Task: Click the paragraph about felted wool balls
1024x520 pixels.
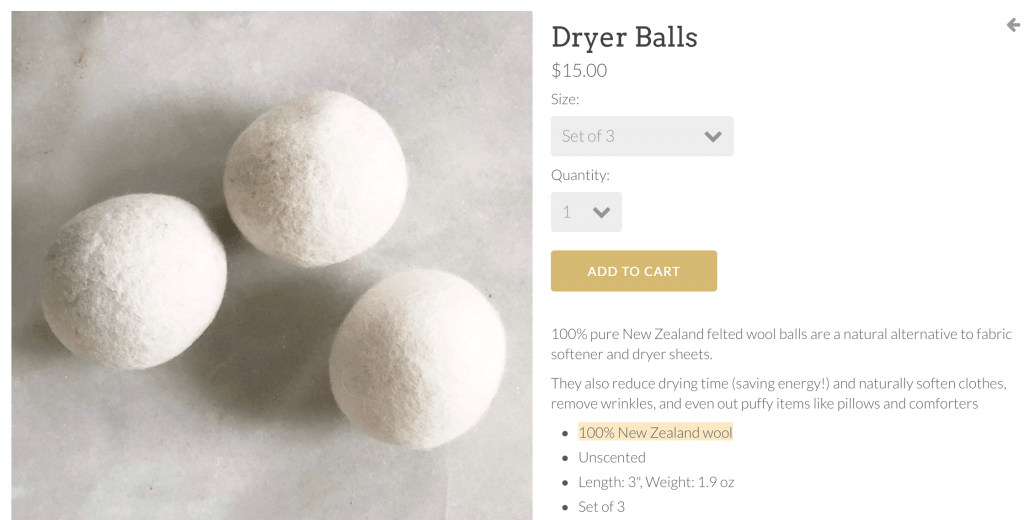Action: [781, 344]
